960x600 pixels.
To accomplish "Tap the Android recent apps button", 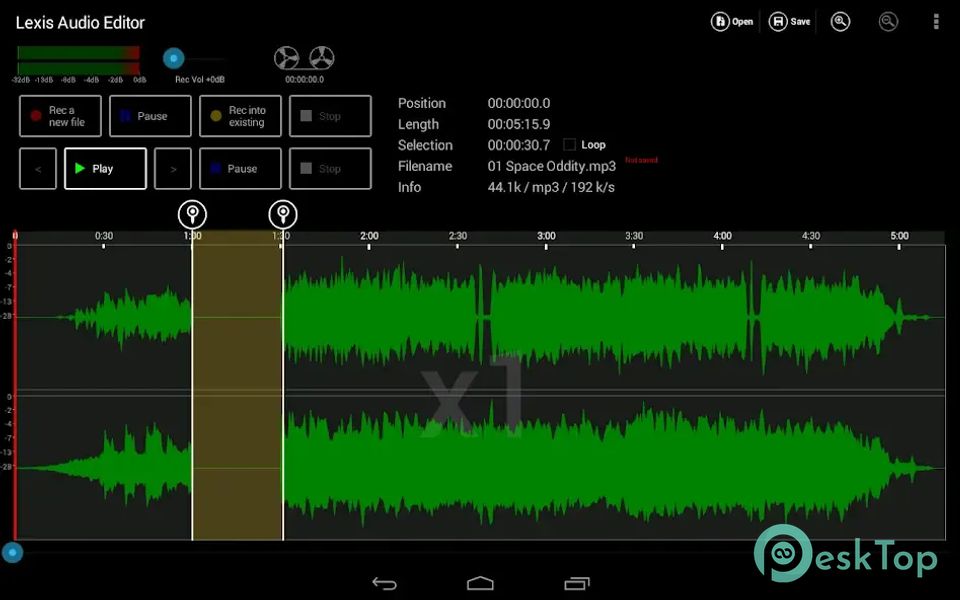I will pyautogui.click(x=576, y=583).
